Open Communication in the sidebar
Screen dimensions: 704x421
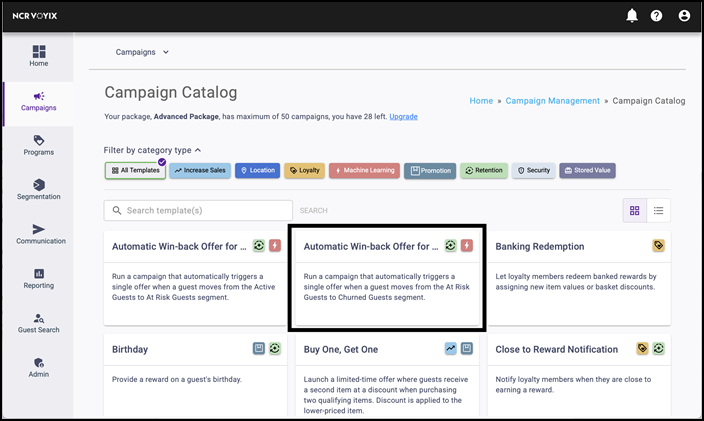coord(40,234)
